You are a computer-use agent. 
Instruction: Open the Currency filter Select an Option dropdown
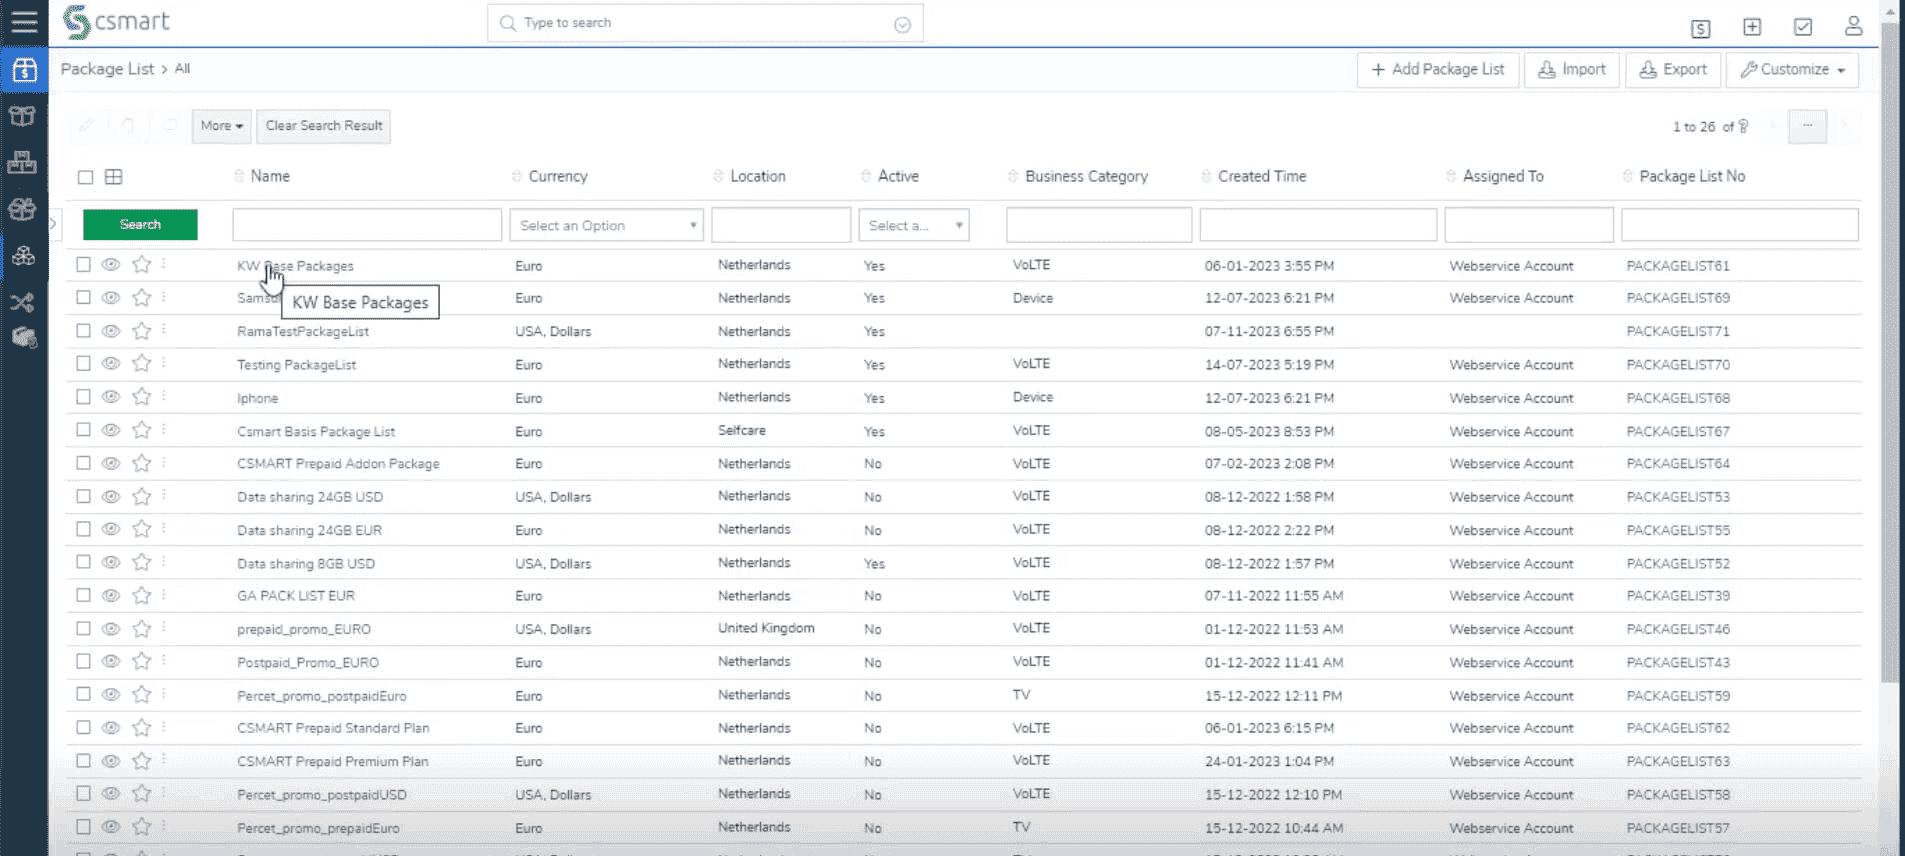[x=606, y=225]
